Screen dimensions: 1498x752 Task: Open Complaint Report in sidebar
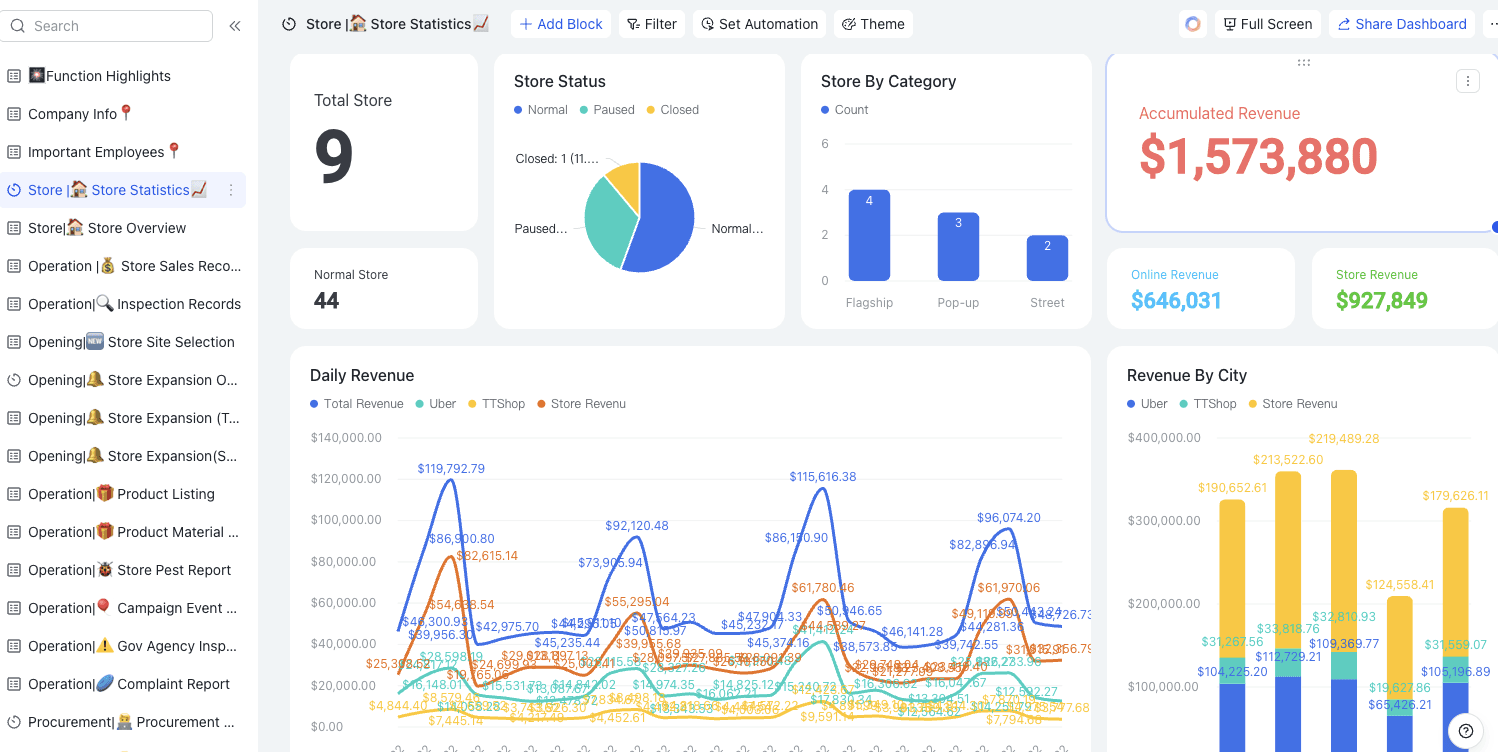(x=123, y=684)
